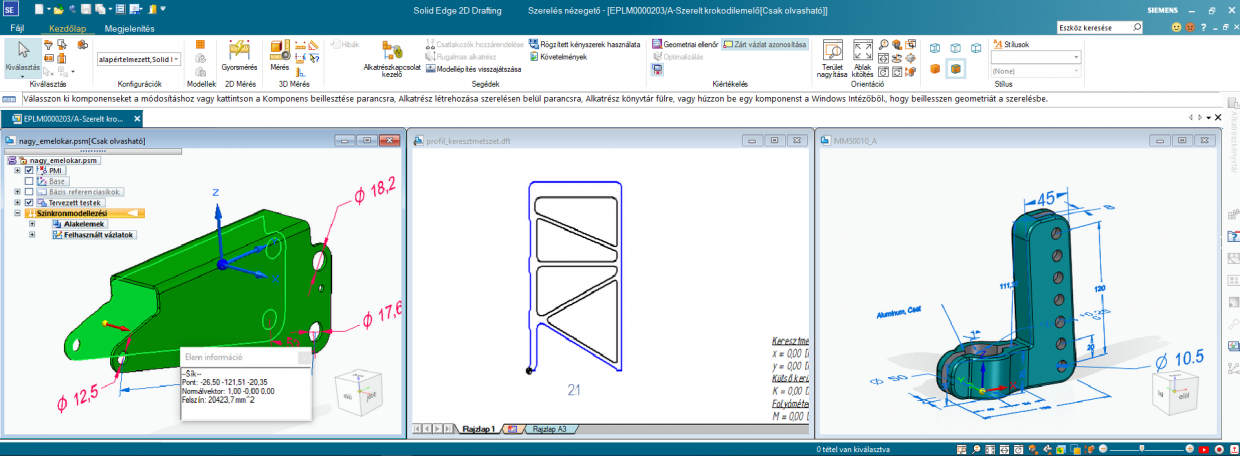1240x456 pixels.
Task: Uncheck the PMI checkbox in tree
Action: [x=29, y=171]
